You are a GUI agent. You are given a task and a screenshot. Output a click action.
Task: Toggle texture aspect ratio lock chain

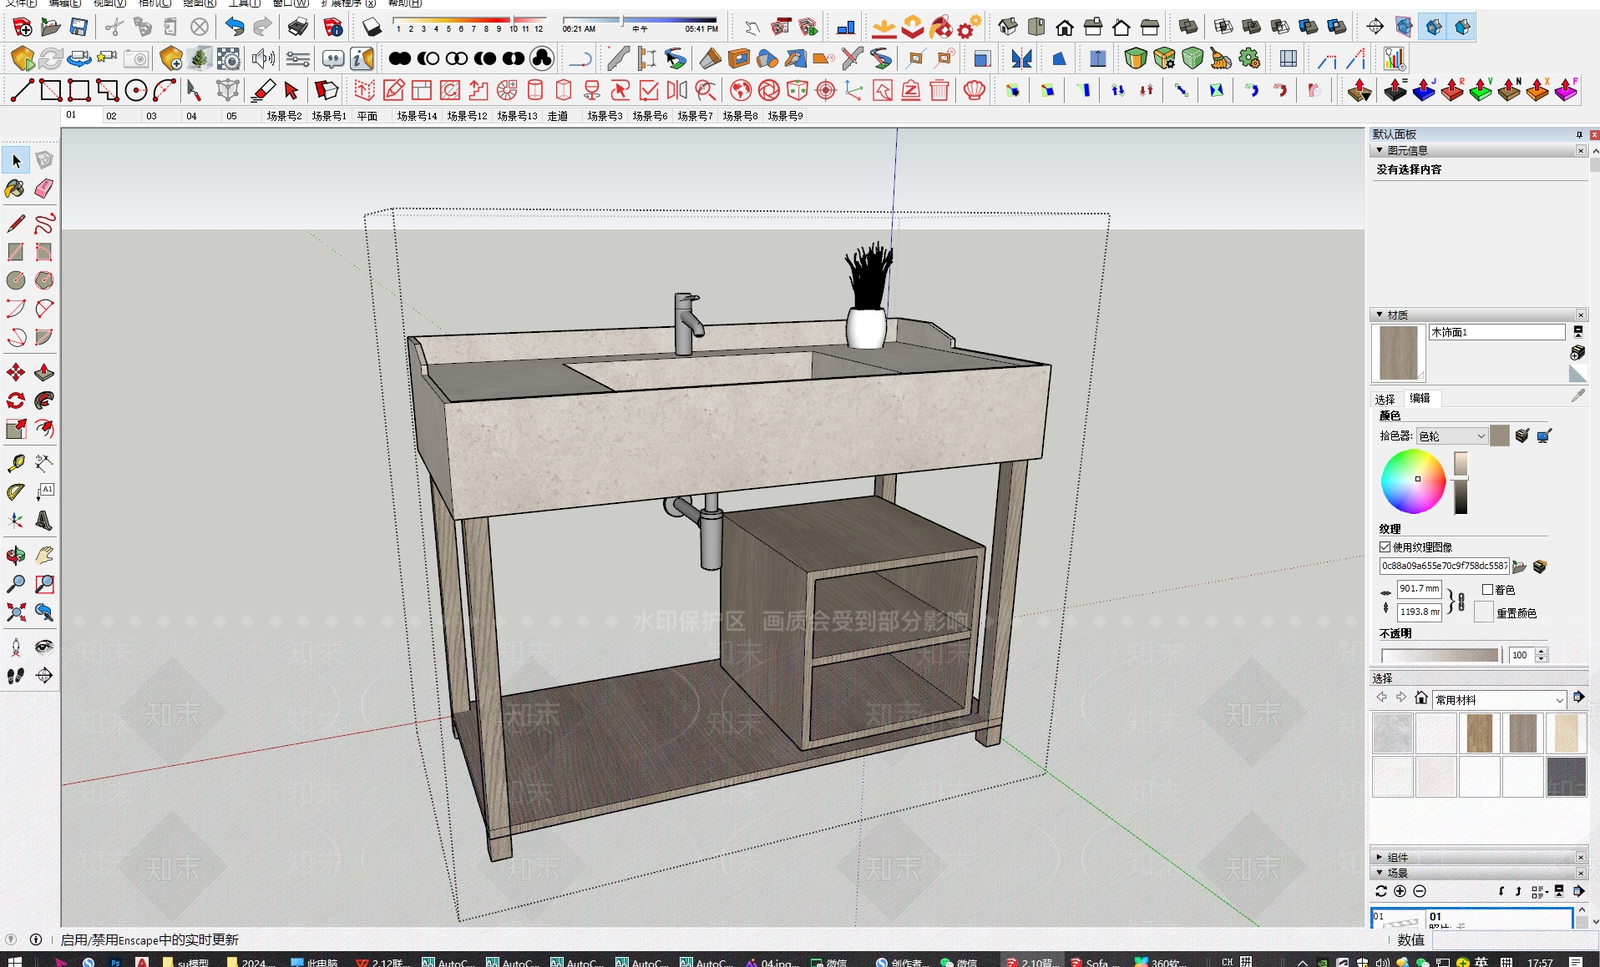tap(1462, 601)
